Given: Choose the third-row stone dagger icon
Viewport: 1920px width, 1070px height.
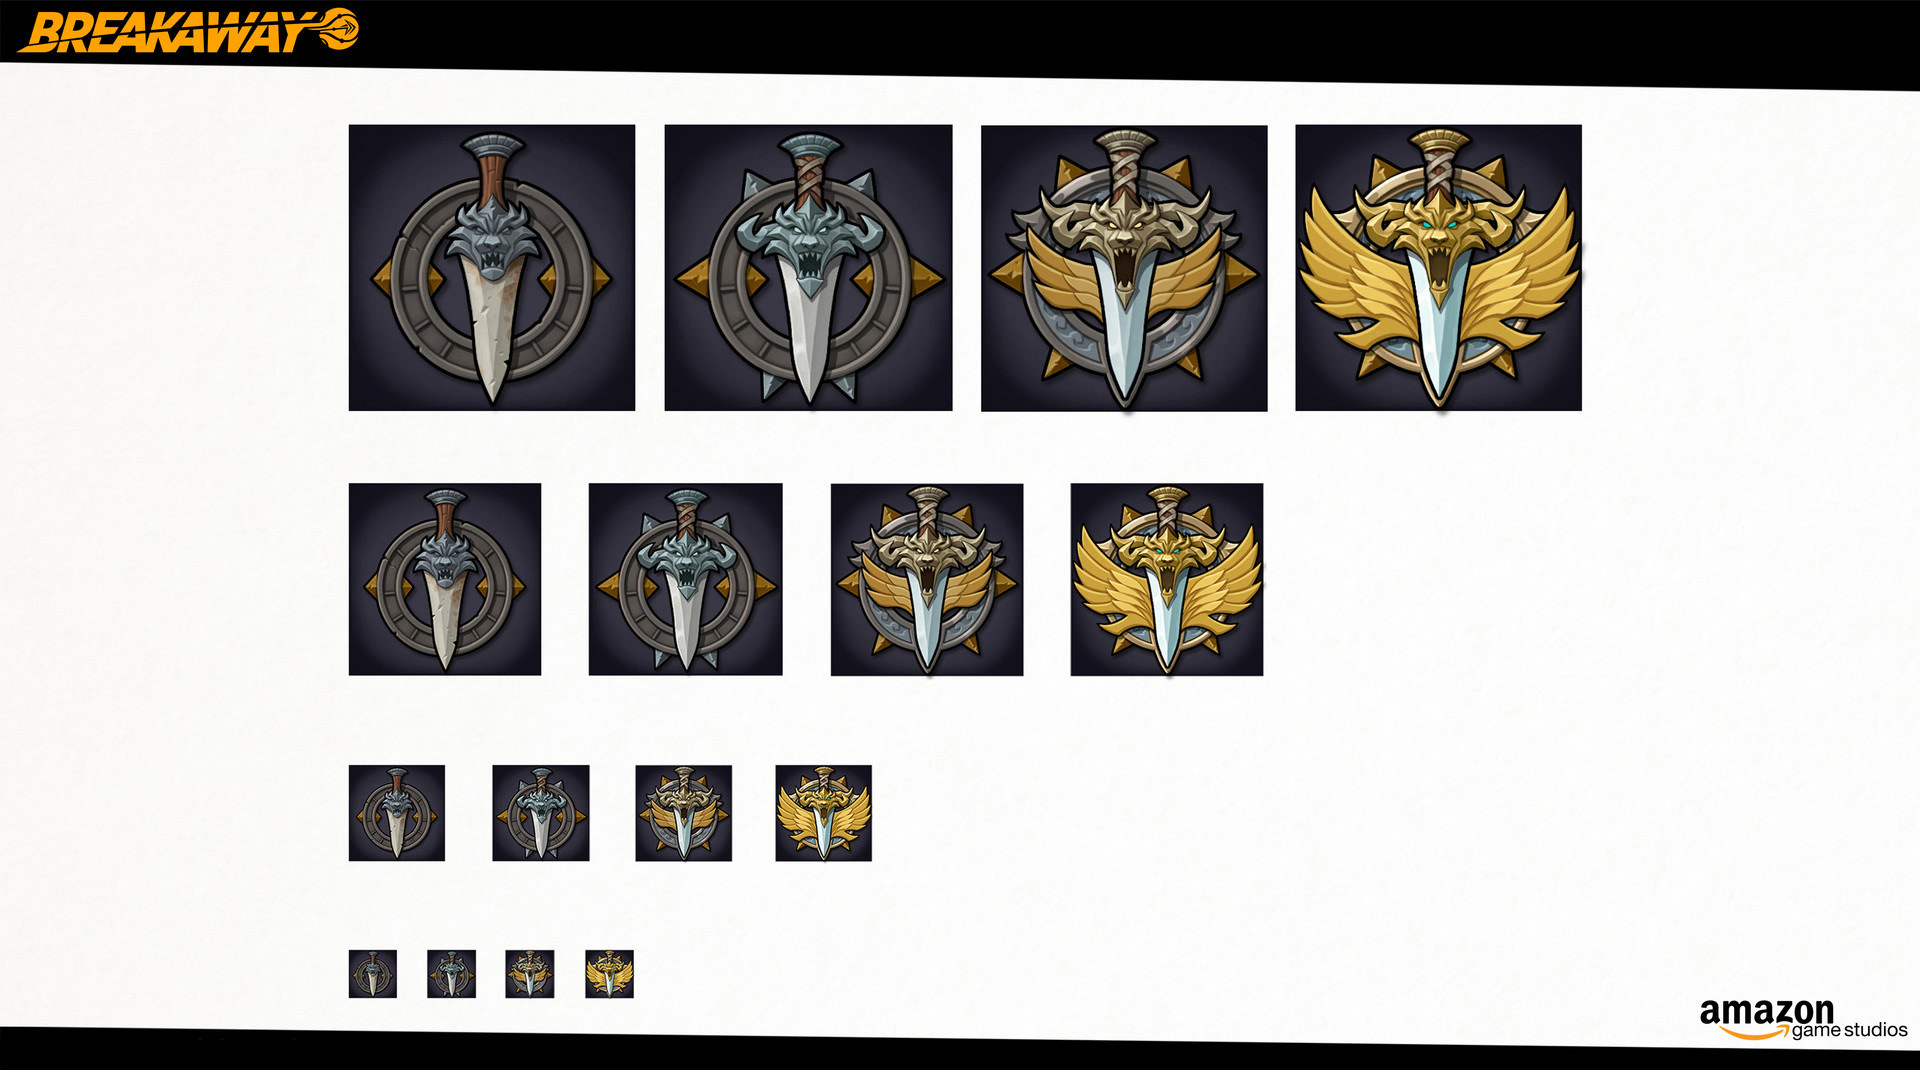Looking at the screenshot, I should point(397,813).
